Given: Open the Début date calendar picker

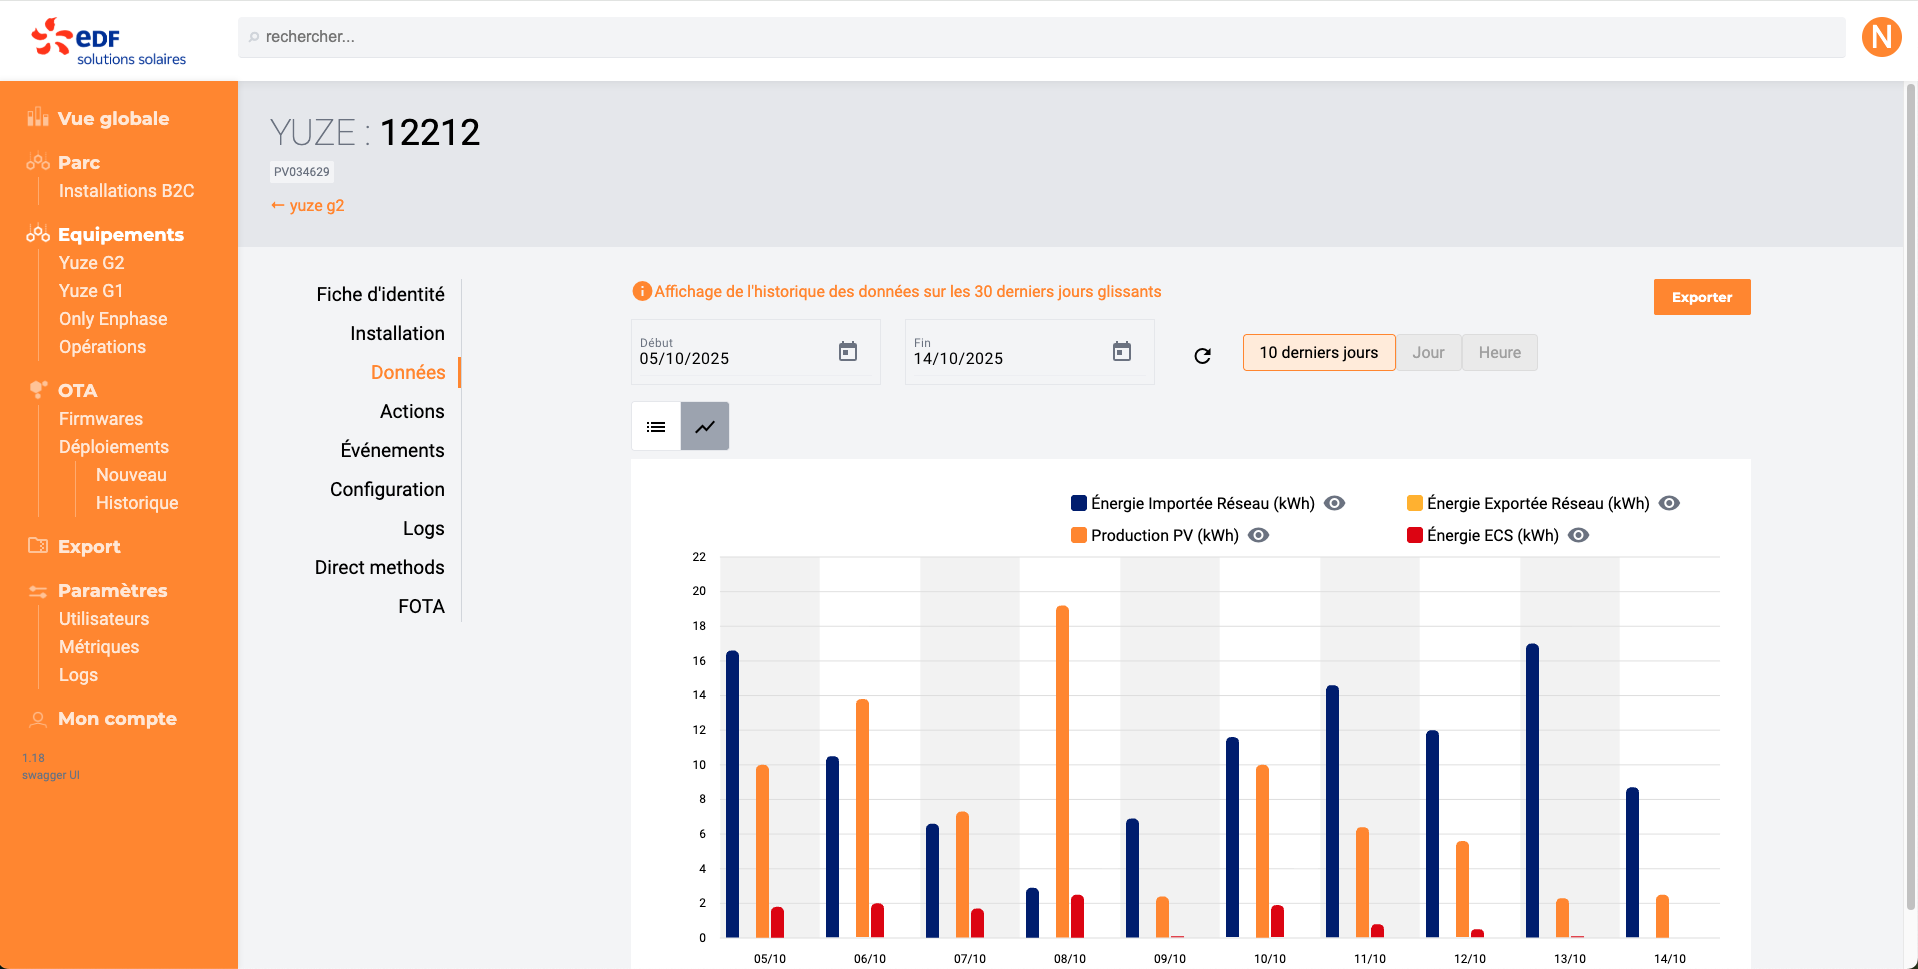Looking at the screenshot, I should [x=848, y=351].
